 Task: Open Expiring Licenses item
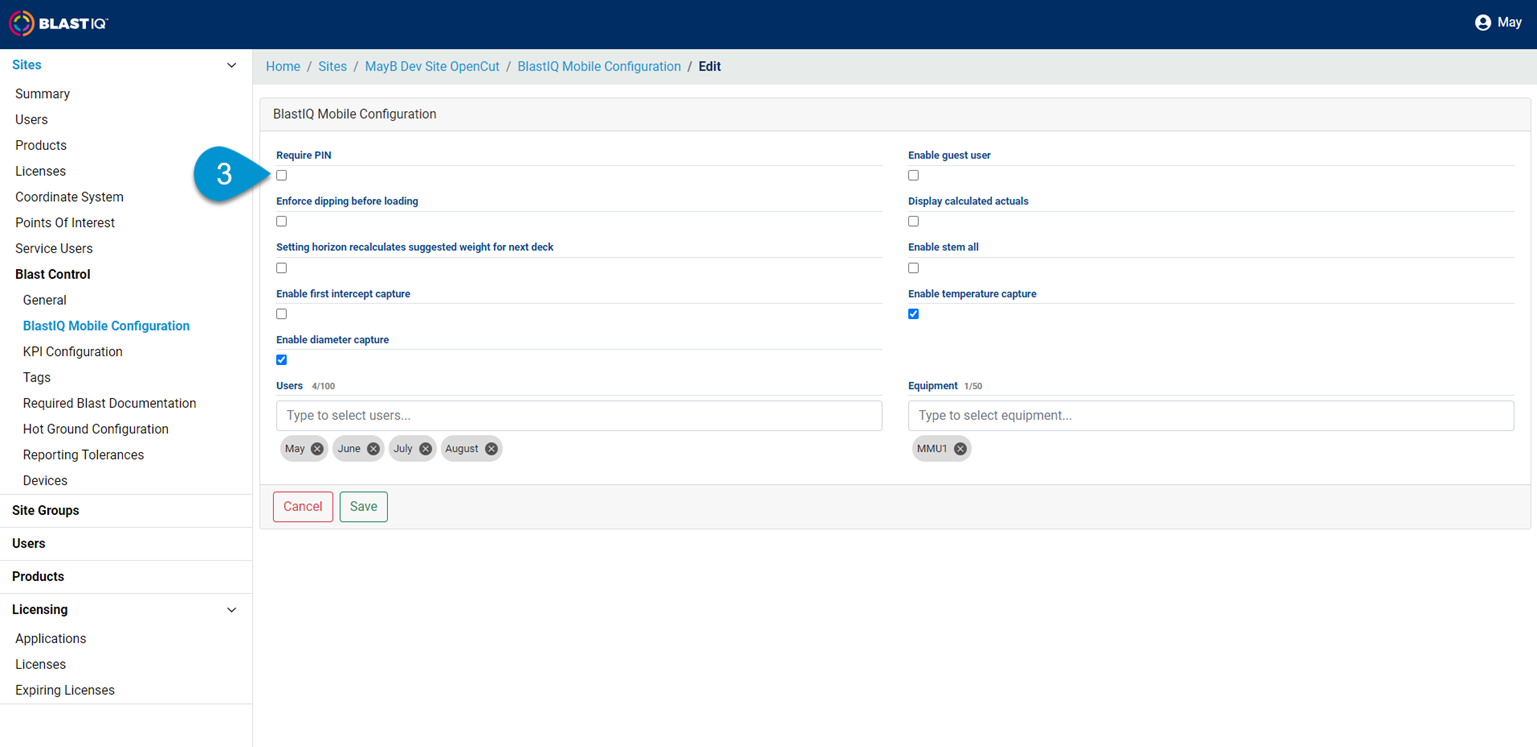(65, 690)
